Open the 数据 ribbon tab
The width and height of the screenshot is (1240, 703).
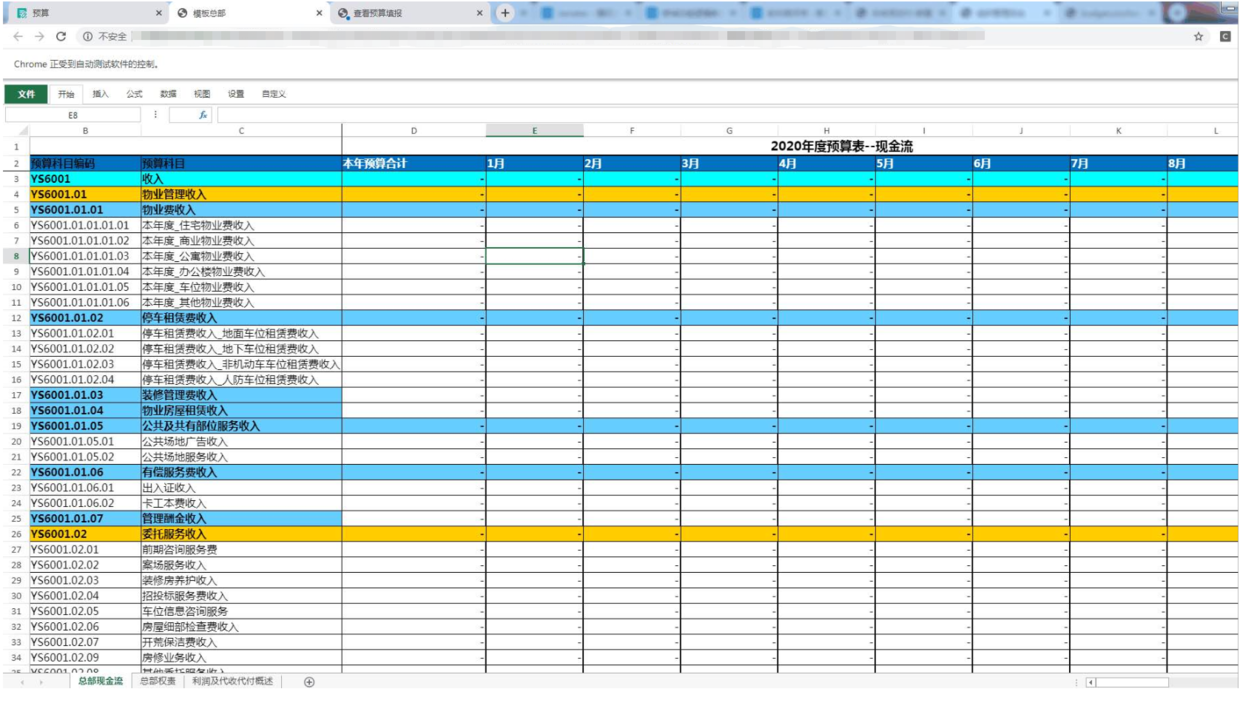(x=168, y=94)
